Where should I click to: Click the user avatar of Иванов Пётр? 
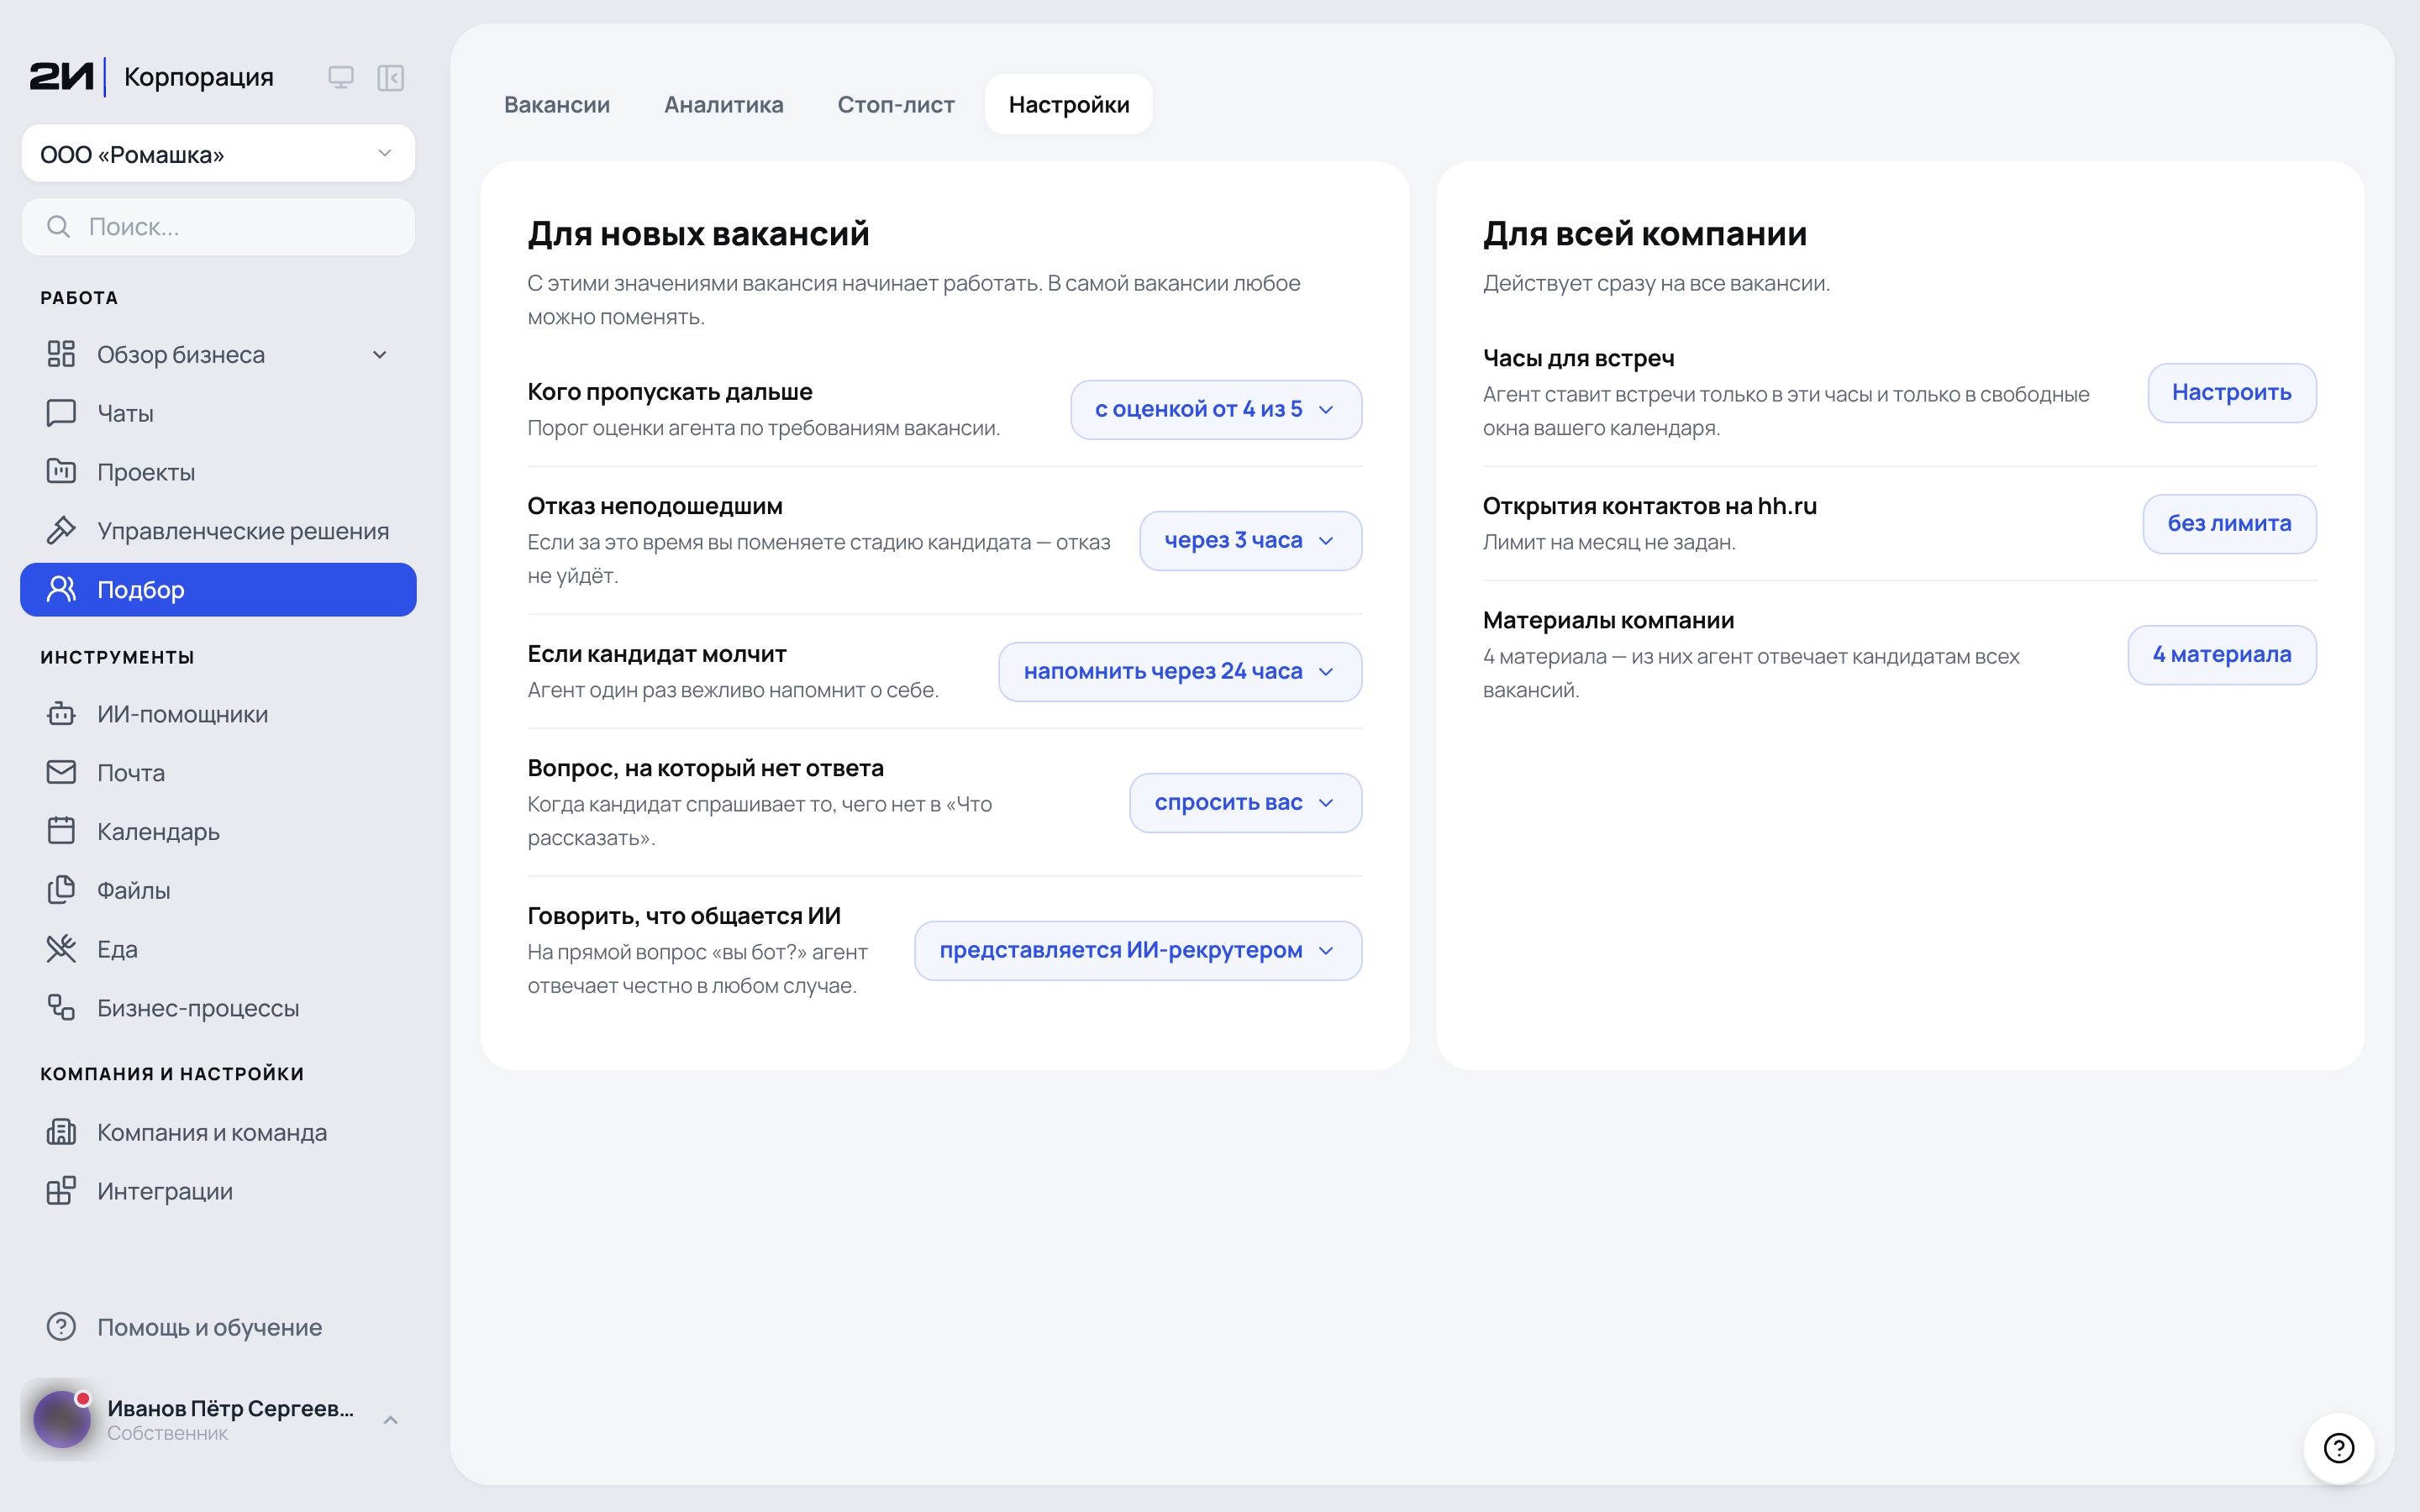[62, 1419]
